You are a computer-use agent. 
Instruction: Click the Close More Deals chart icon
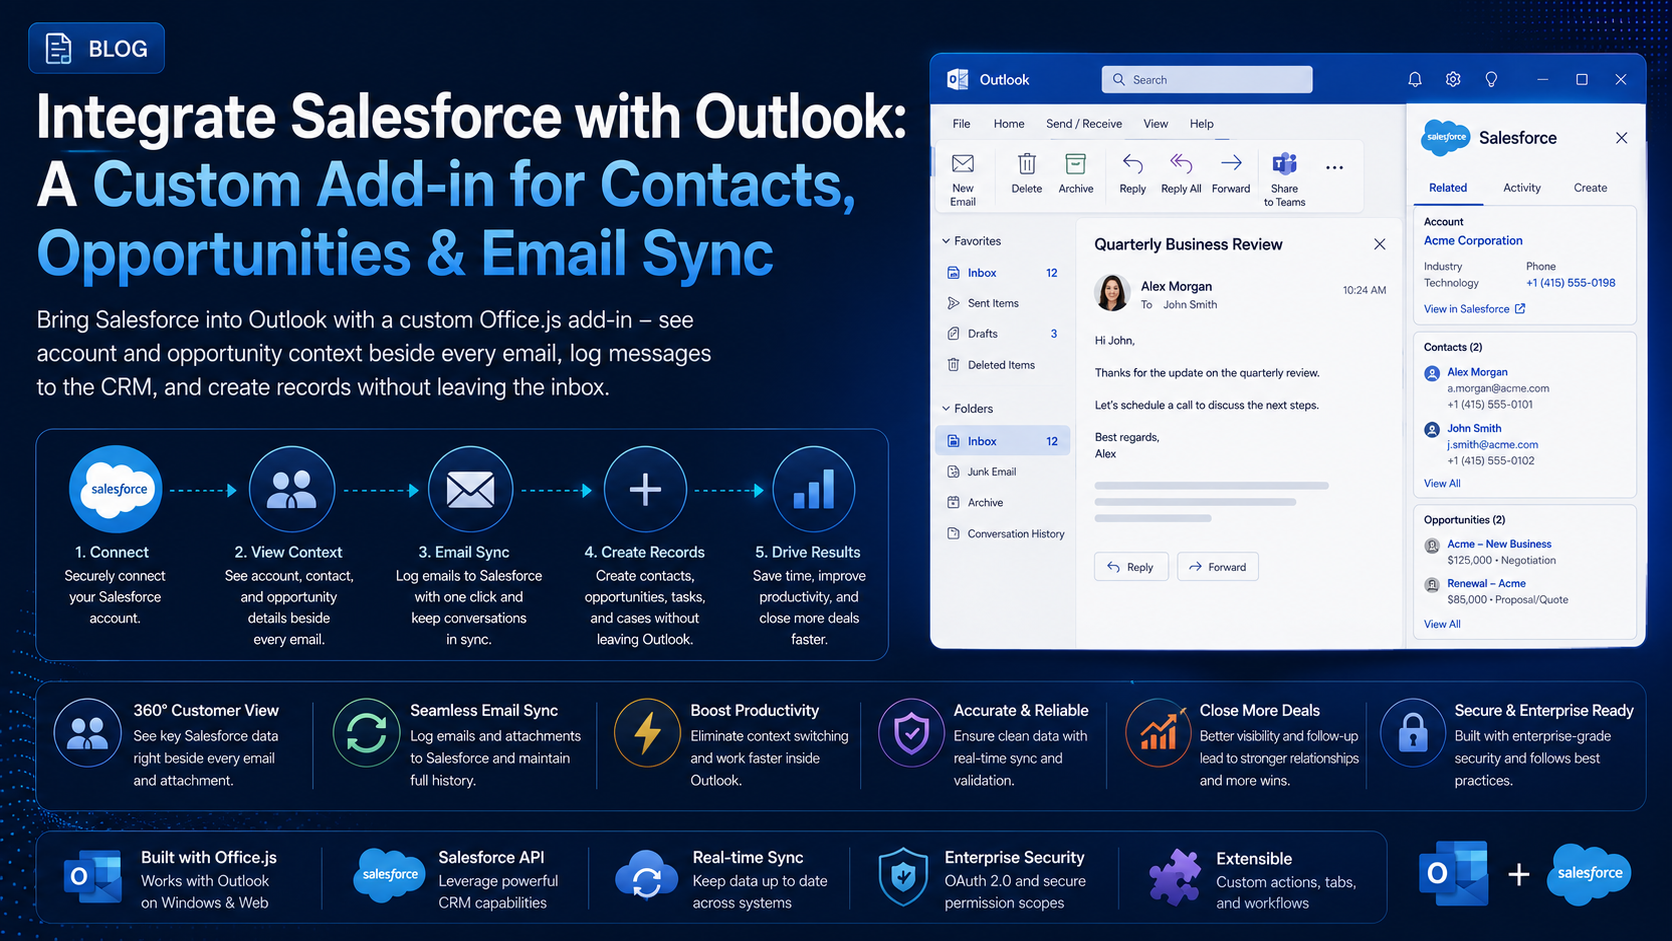[x=1158, y=733]
